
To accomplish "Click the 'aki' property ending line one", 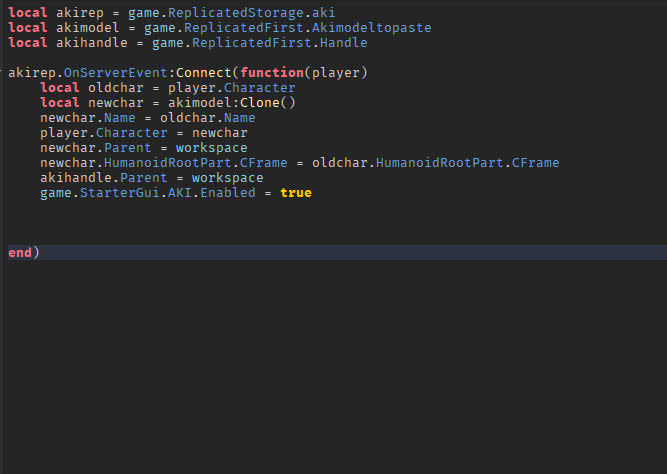I will pos(323,13).
